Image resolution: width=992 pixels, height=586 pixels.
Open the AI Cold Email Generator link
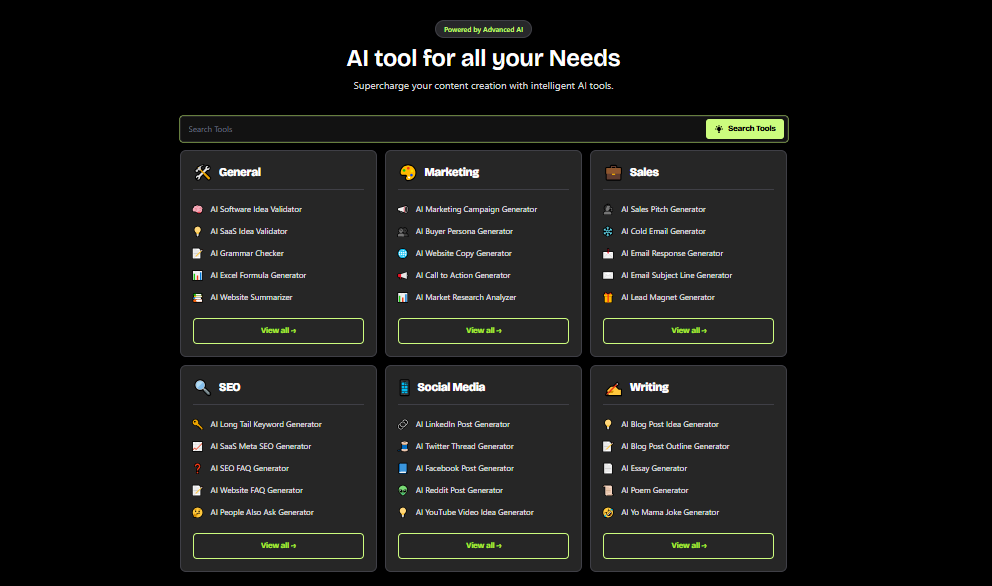663,232
